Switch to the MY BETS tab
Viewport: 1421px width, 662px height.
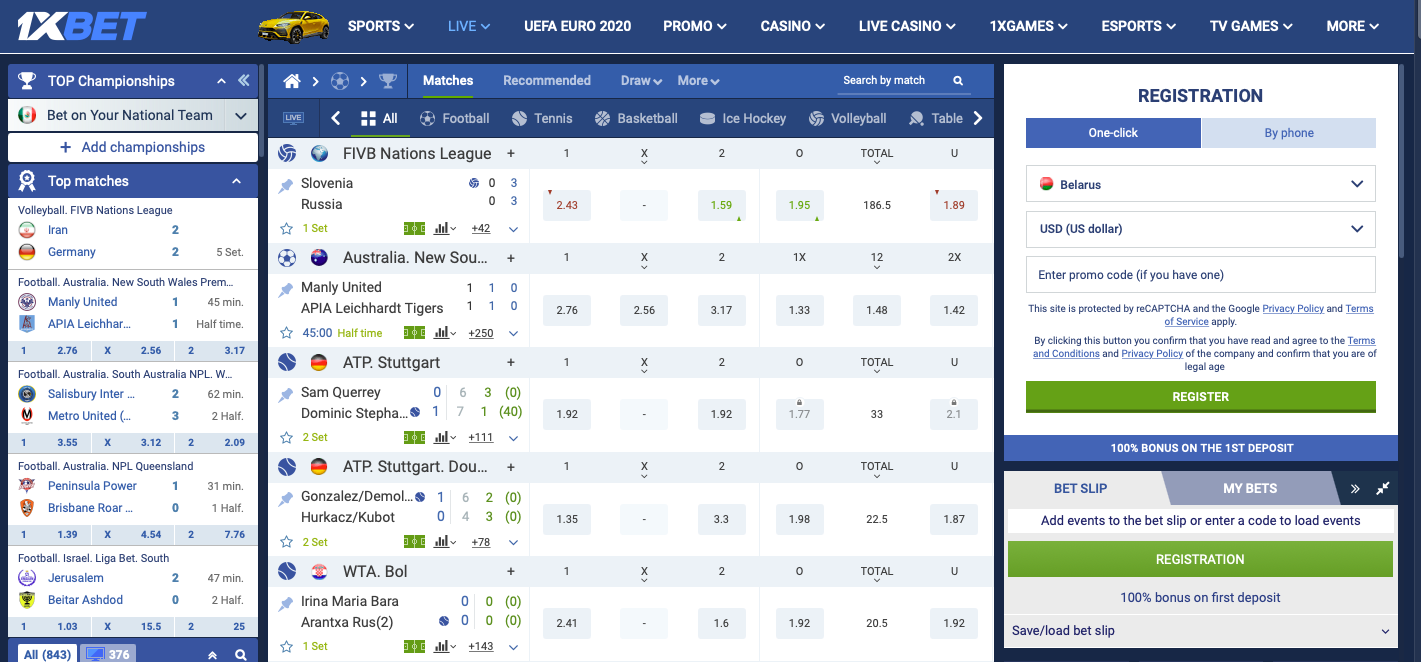(x=1250, y=488)
